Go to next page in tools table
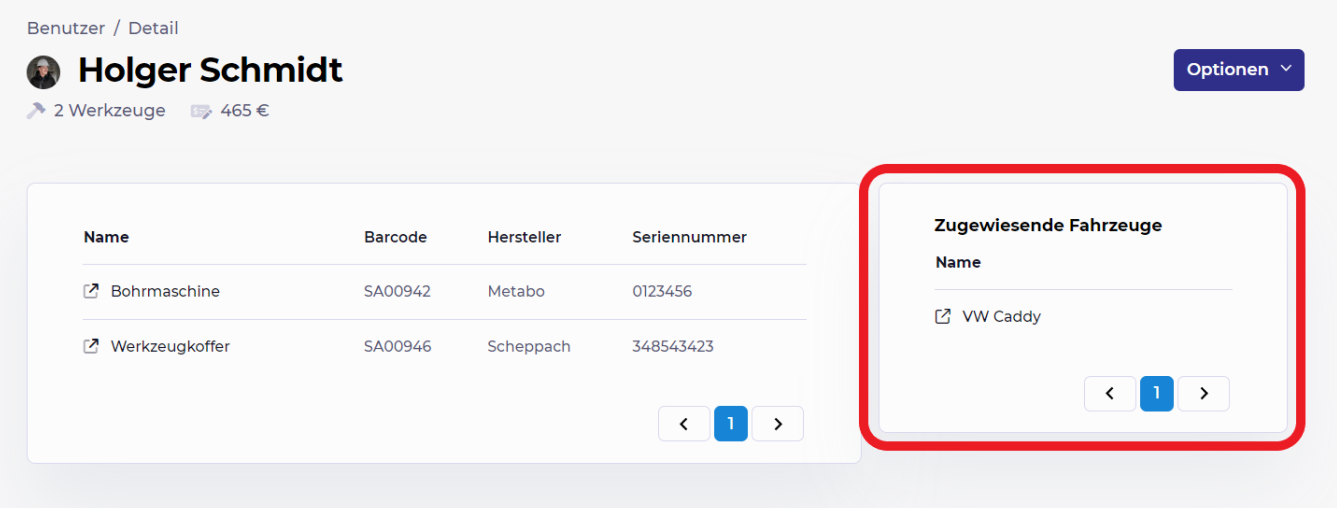 pos(778,424)
